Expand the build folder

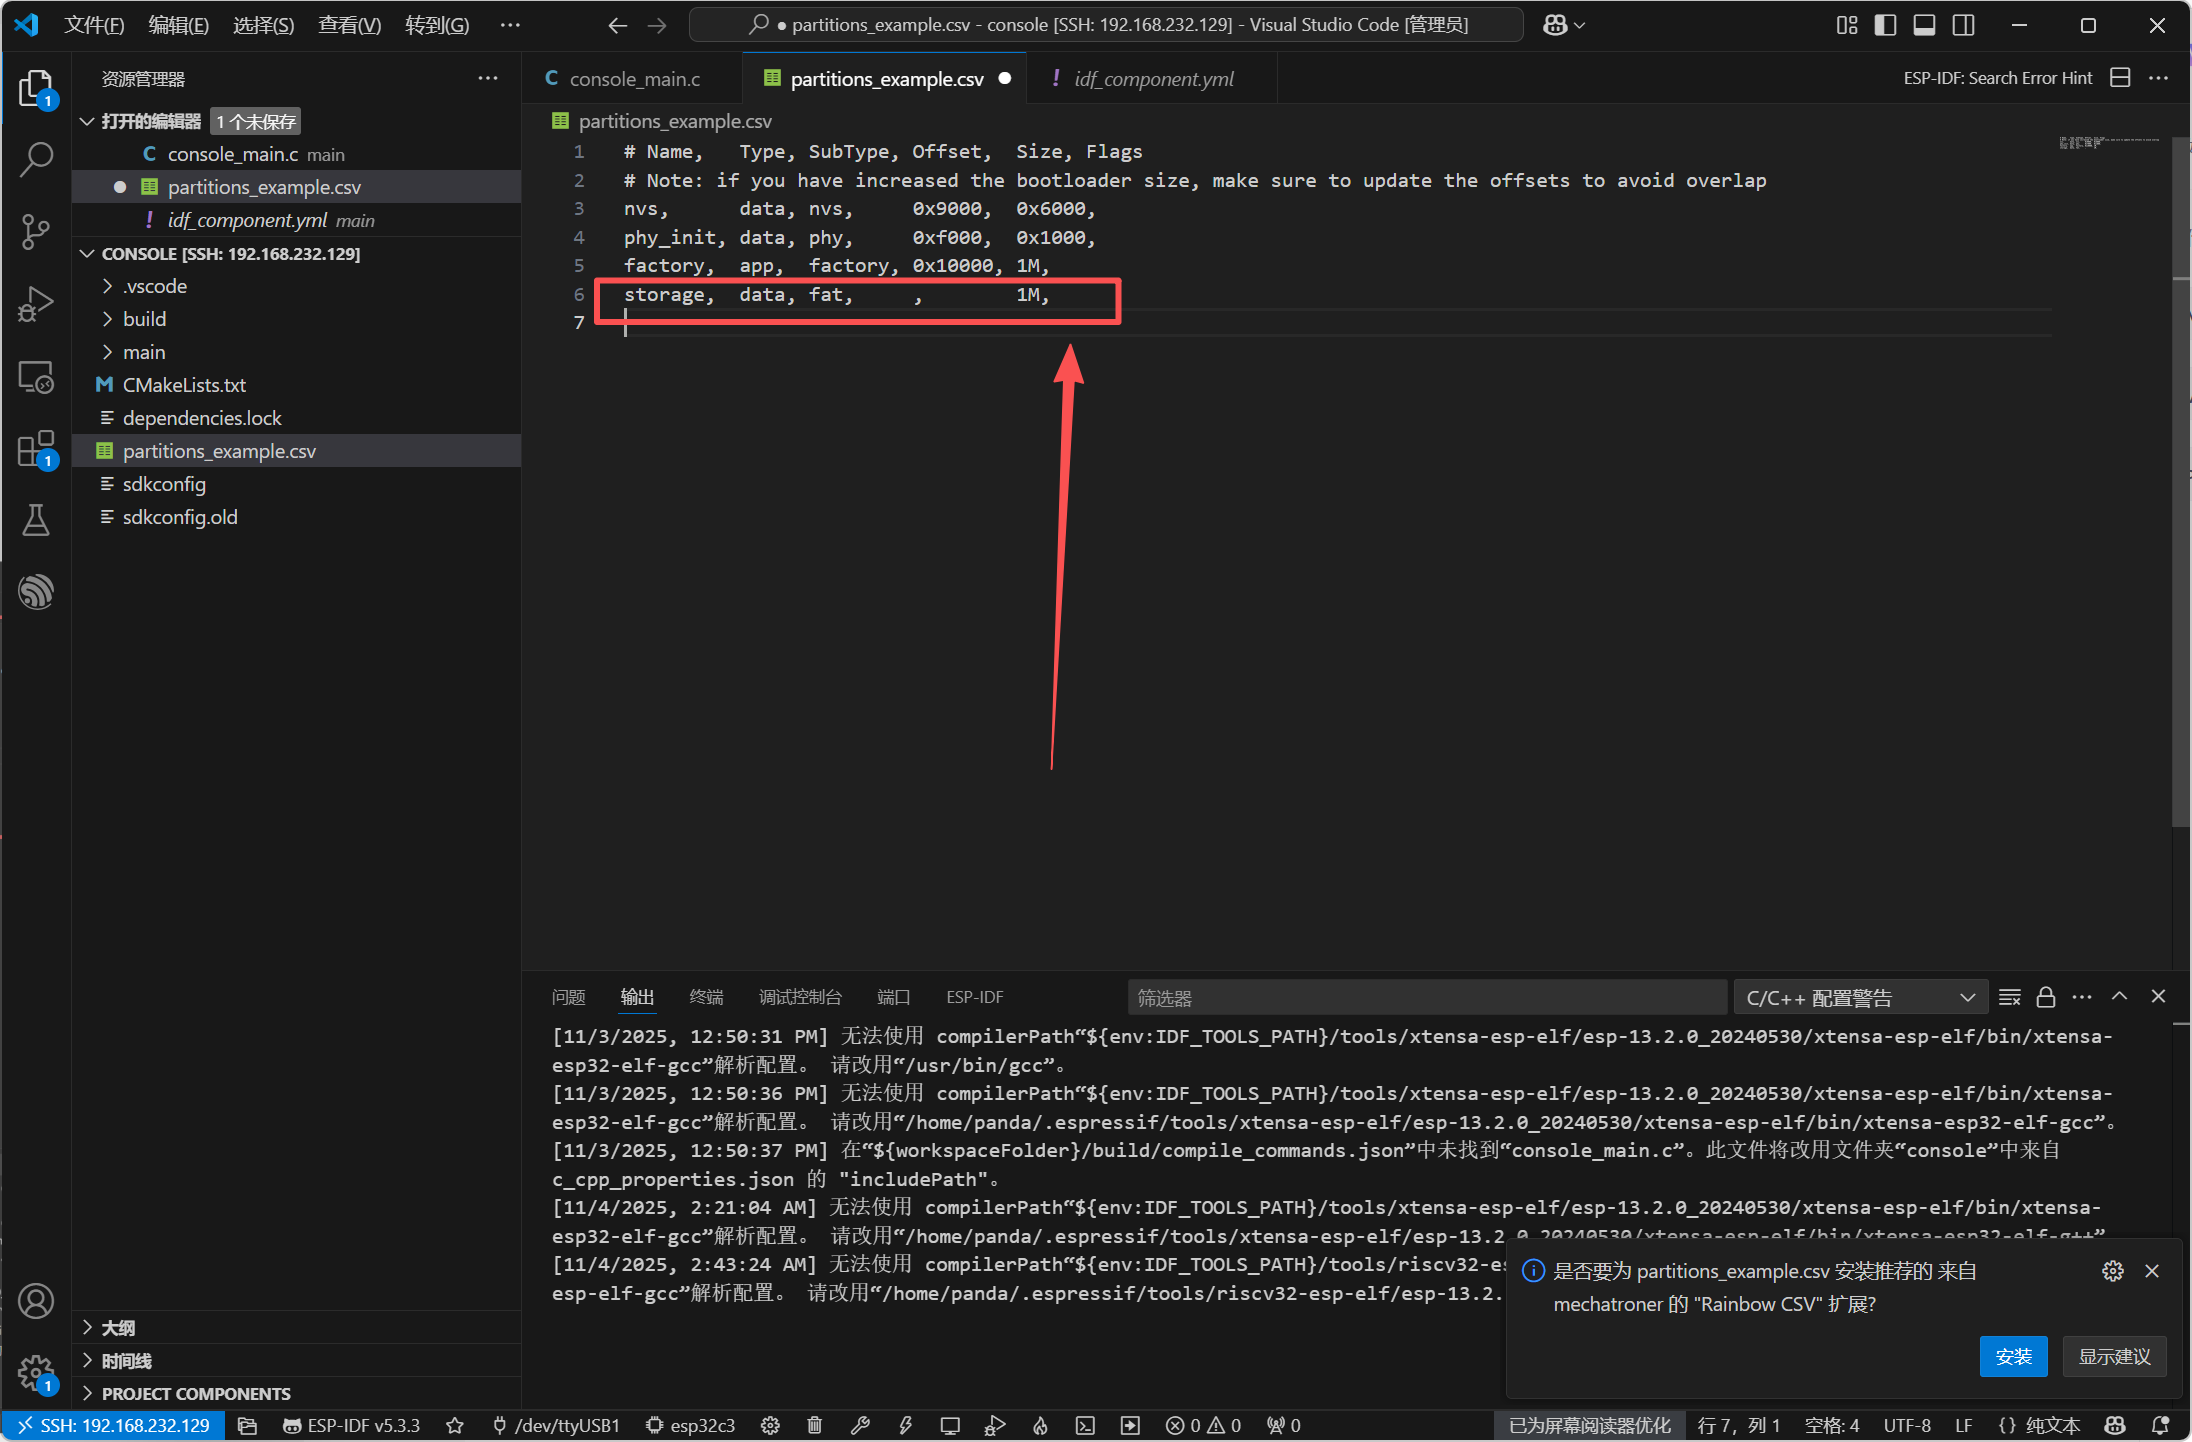144,319
